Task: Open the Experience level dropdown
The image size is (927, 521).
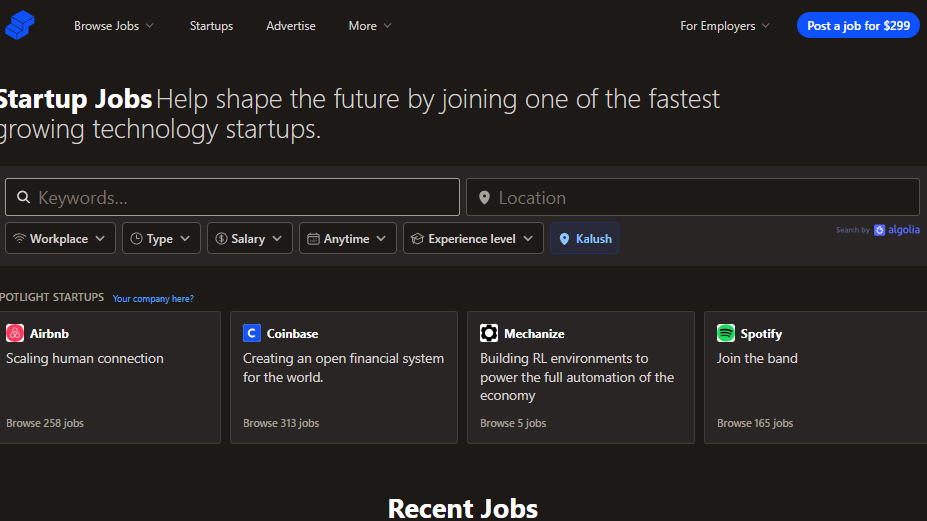Action: pyautogui.click(x=473, y=238)
